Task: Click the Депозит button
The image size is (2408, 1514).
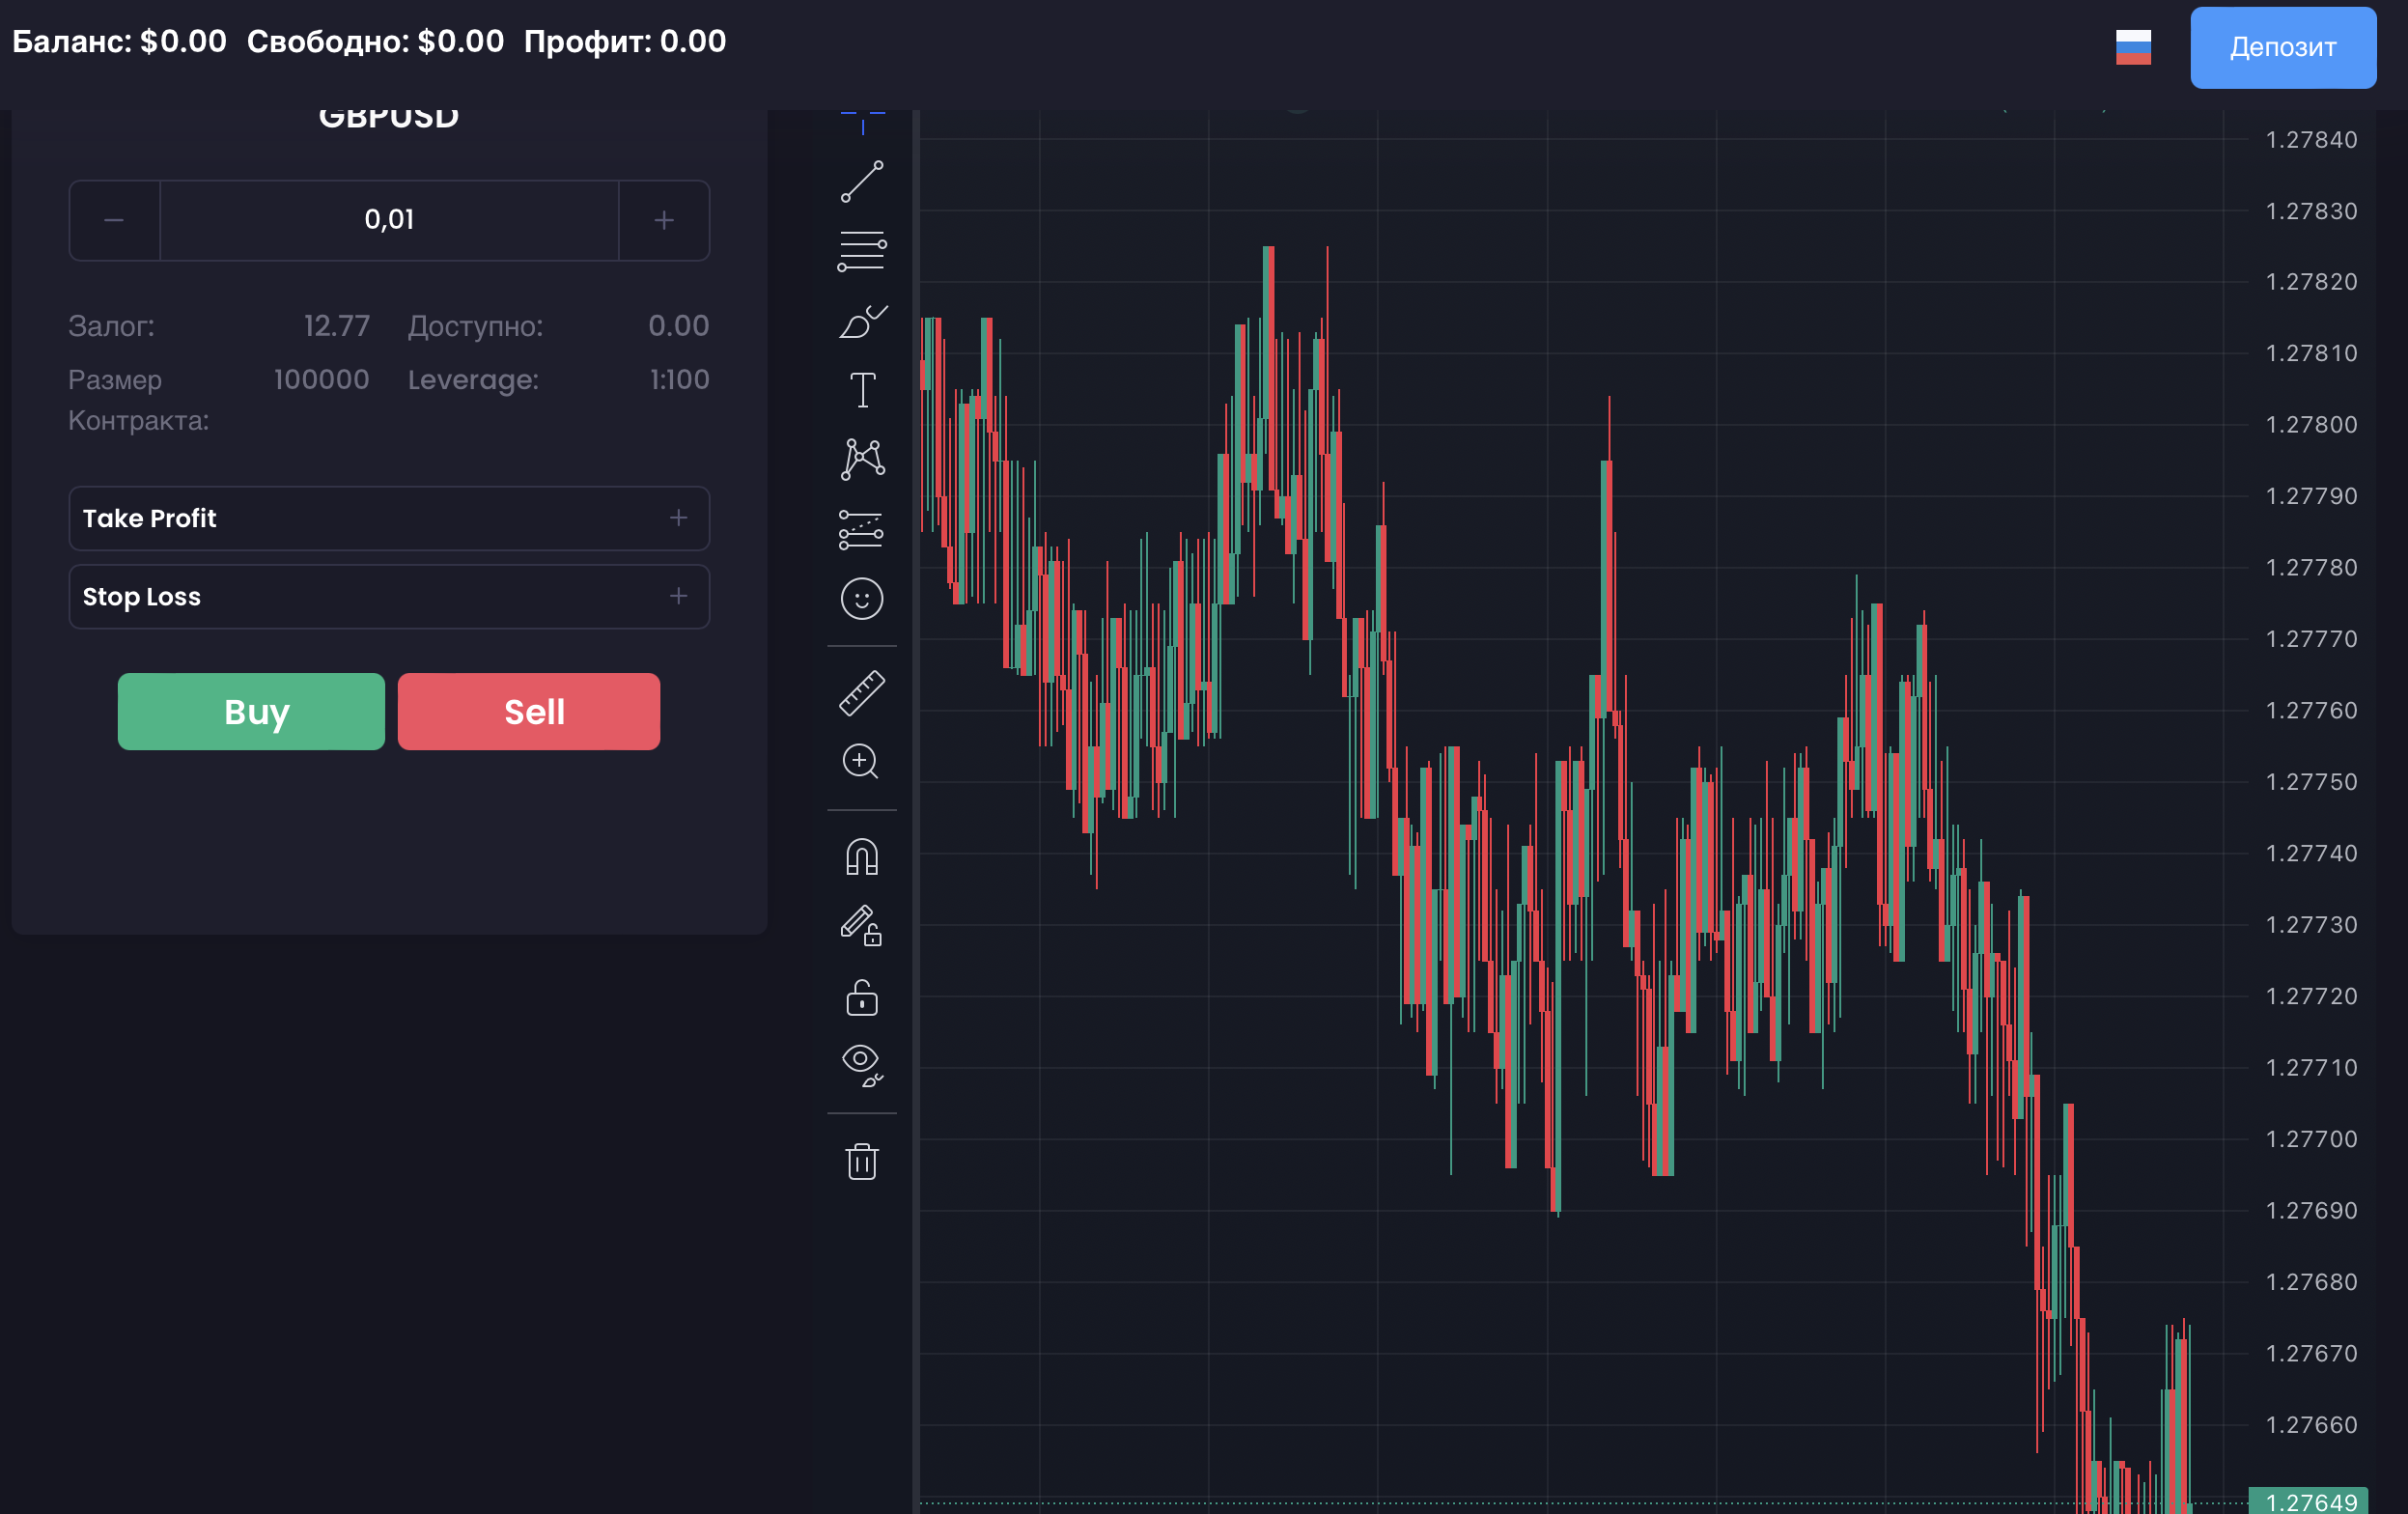Action: 2283,47
